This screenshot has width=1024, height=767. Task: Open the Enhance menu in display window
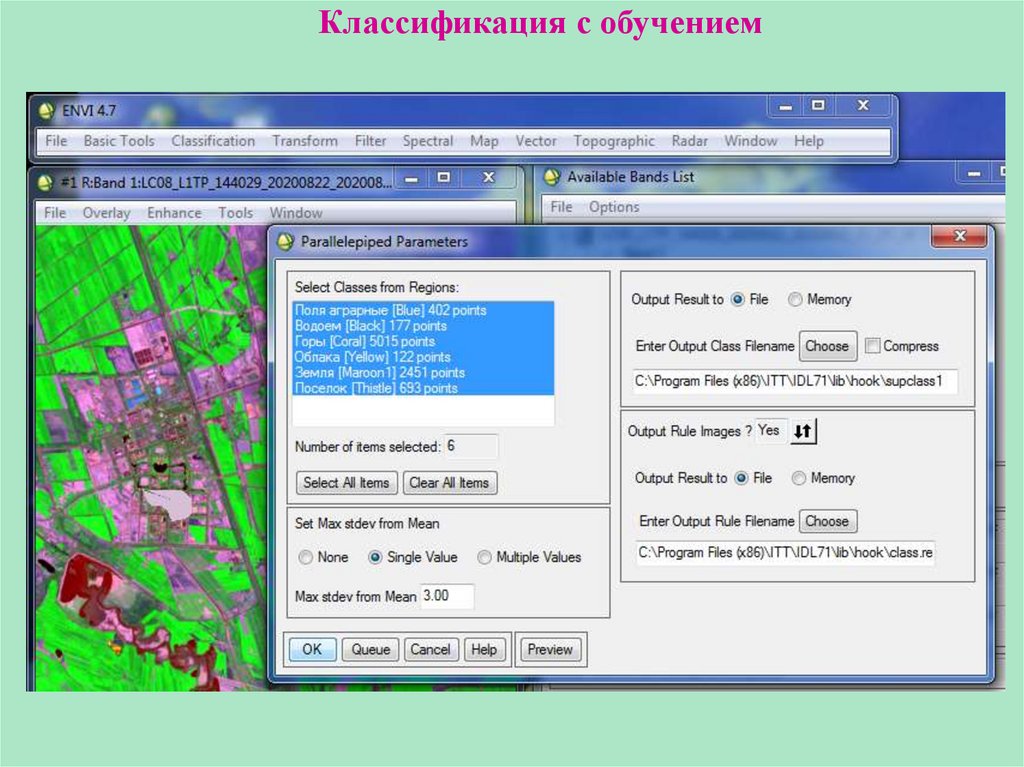[x=174, y=213]
